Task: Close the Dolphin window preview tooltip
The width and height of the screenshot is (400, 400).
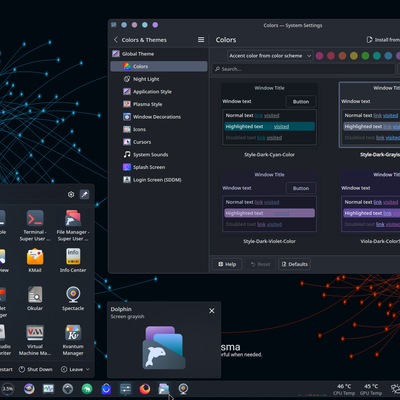Action: (x=212, y=311)
